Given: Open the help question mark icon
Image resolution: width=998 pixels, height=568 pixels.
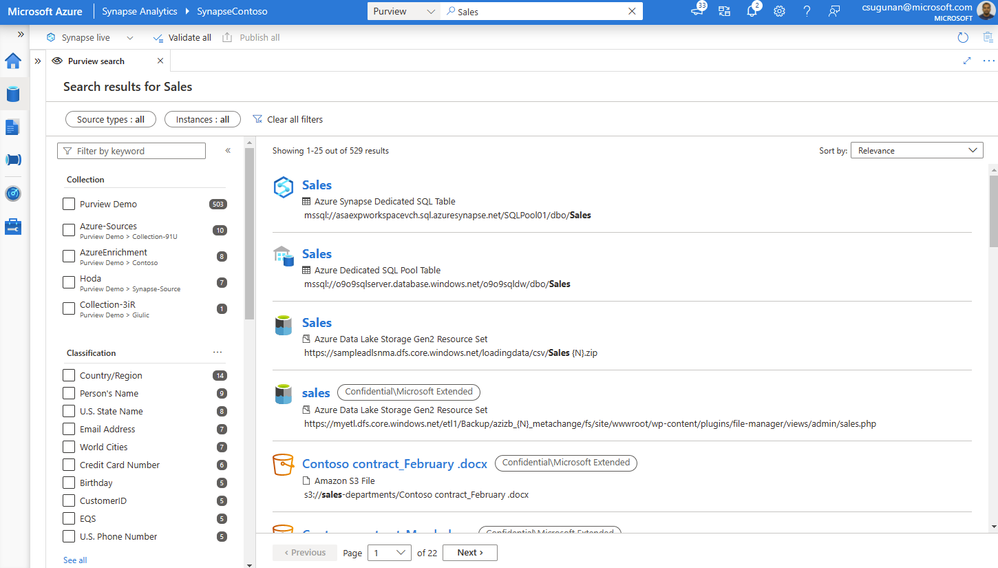Looking at the screenshot, I should pos(806,11).
